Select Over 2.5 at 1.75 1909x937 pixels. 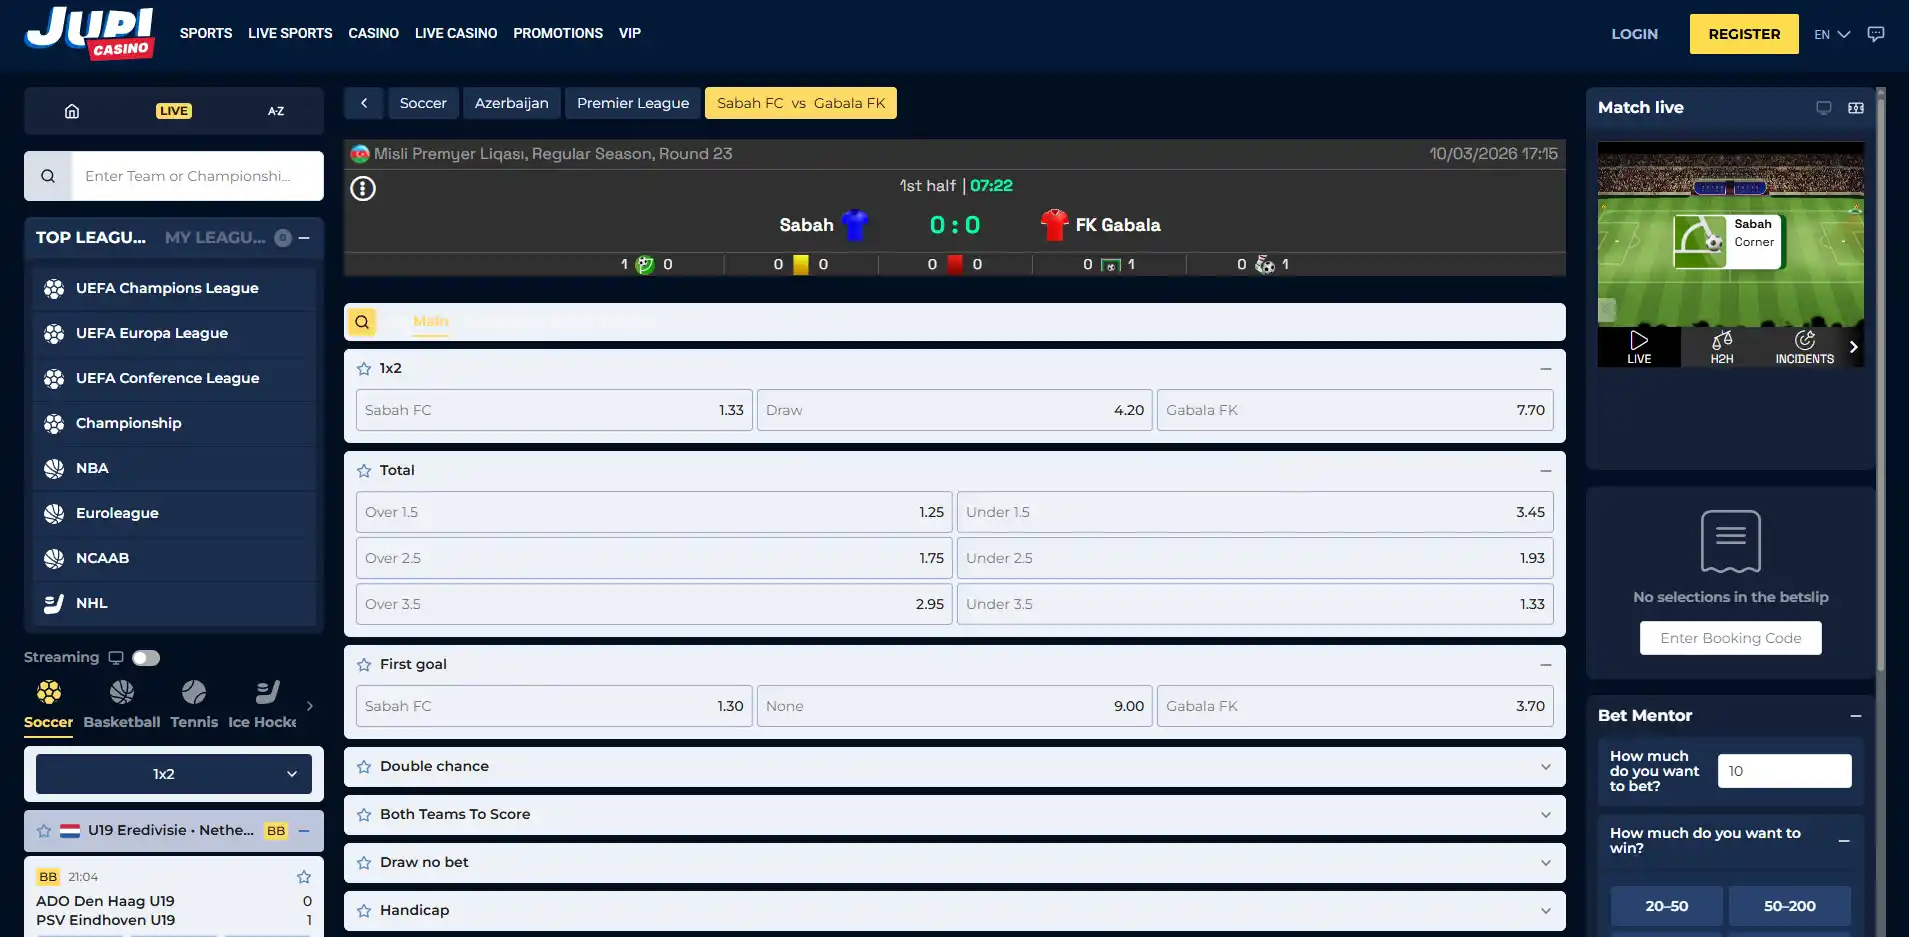[654, 558]
